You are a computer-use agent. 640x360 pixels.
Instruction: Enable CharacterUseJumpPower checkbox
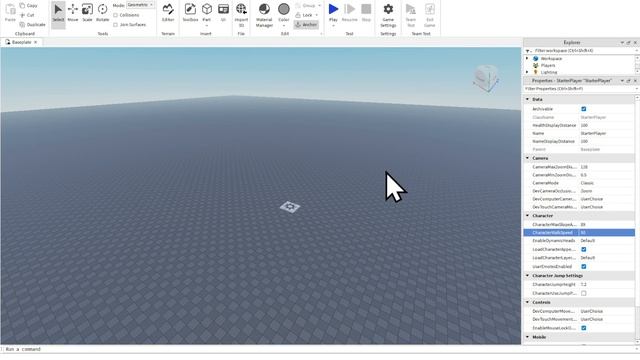(x=584, y=293)
